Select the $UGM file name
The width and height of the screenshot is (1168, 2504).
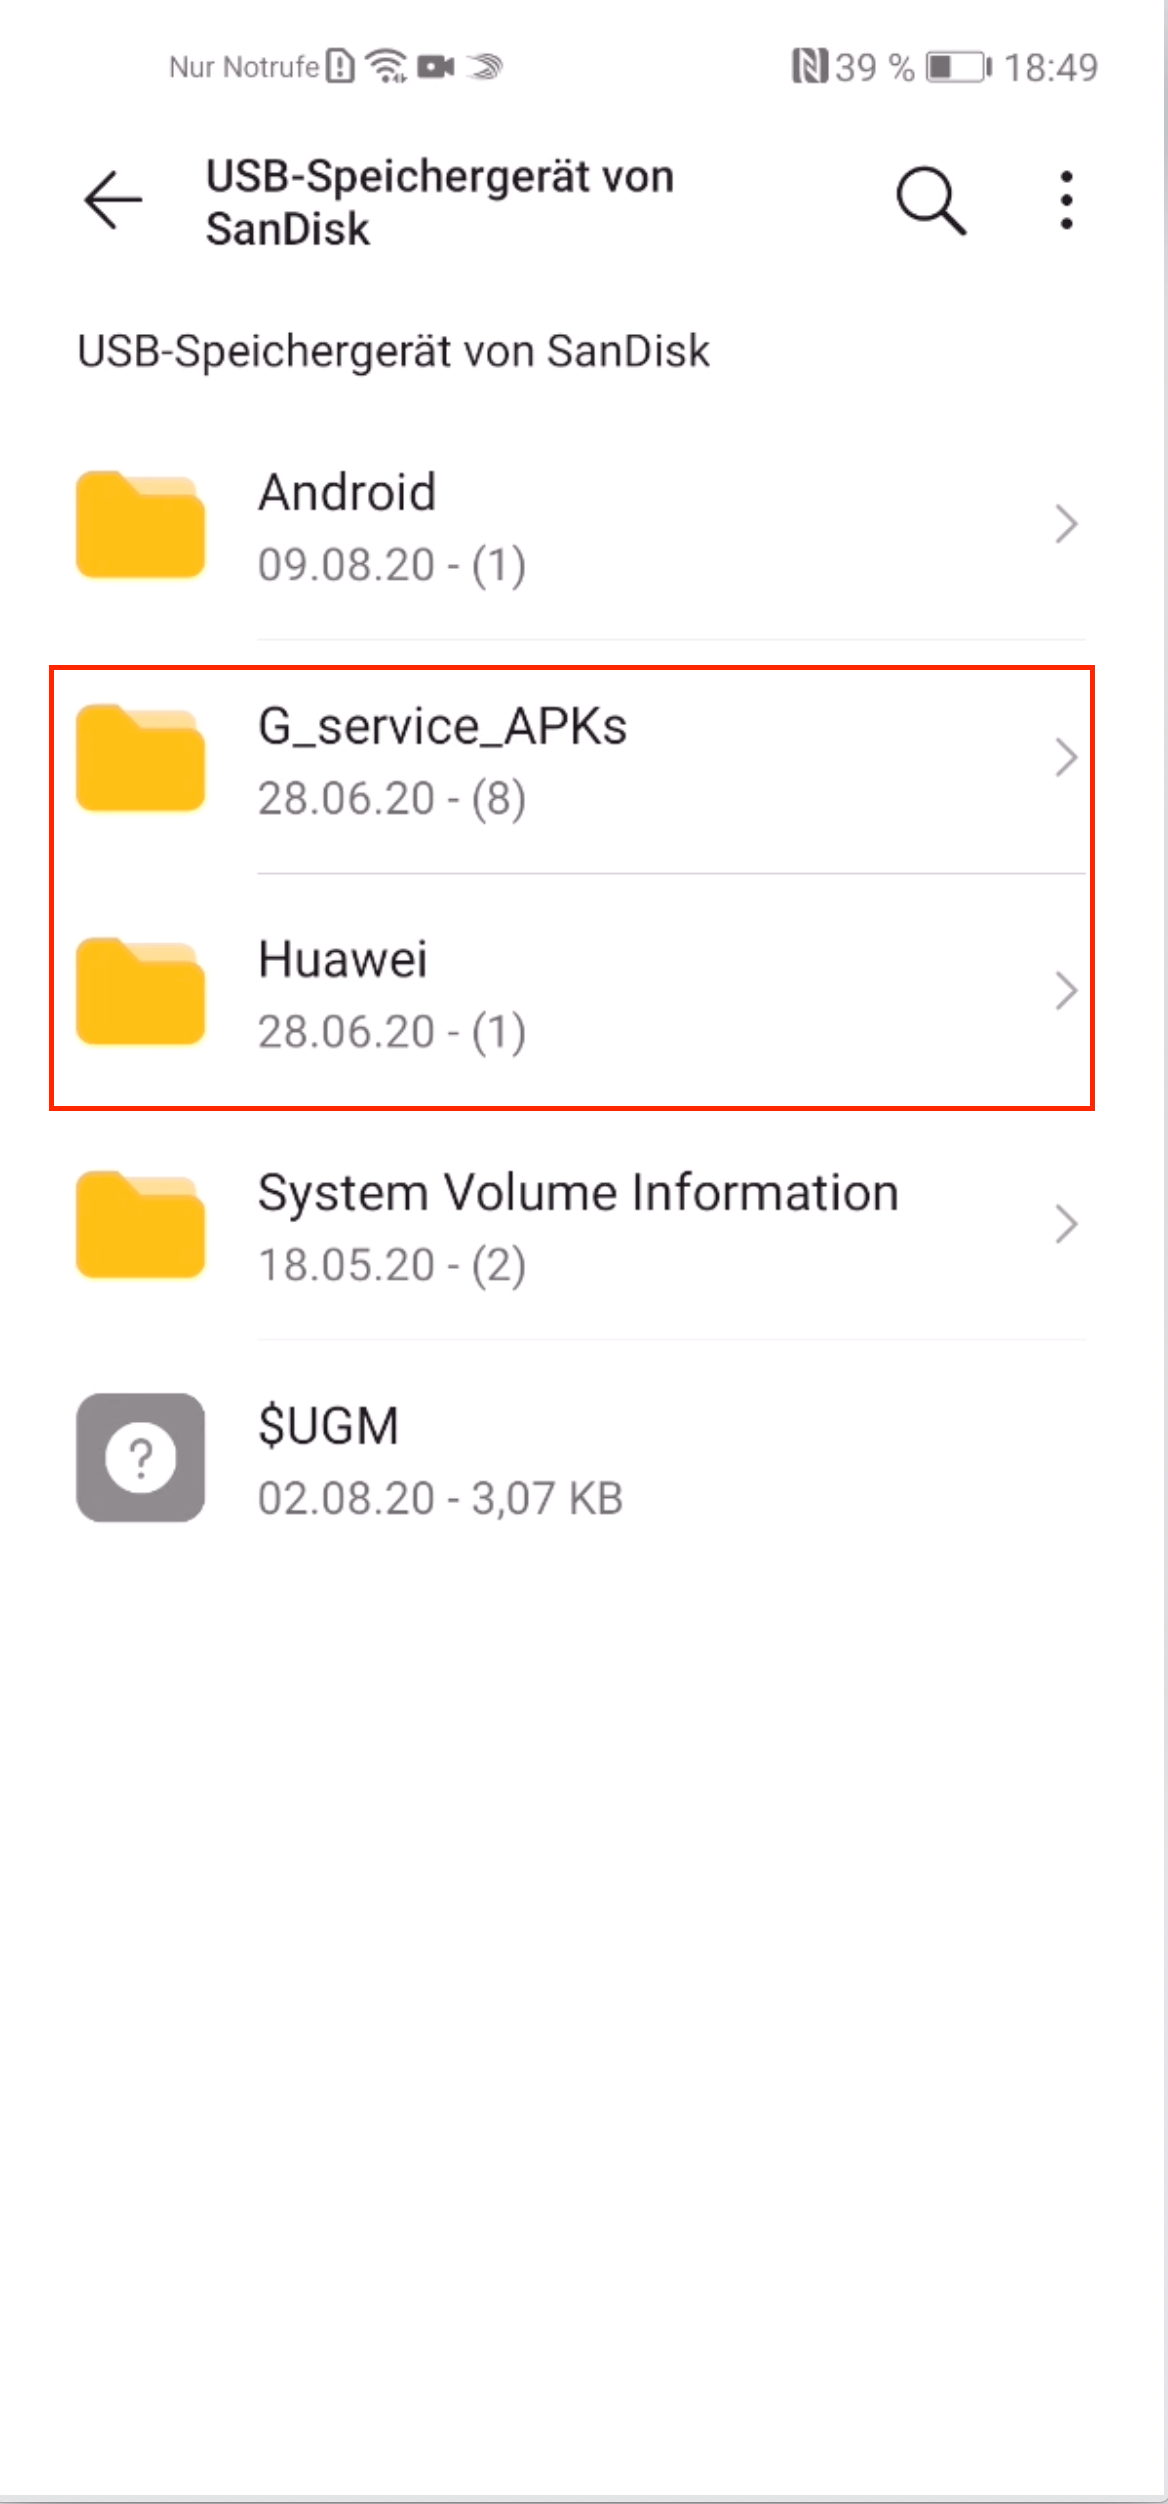[x=329, y=1426]
